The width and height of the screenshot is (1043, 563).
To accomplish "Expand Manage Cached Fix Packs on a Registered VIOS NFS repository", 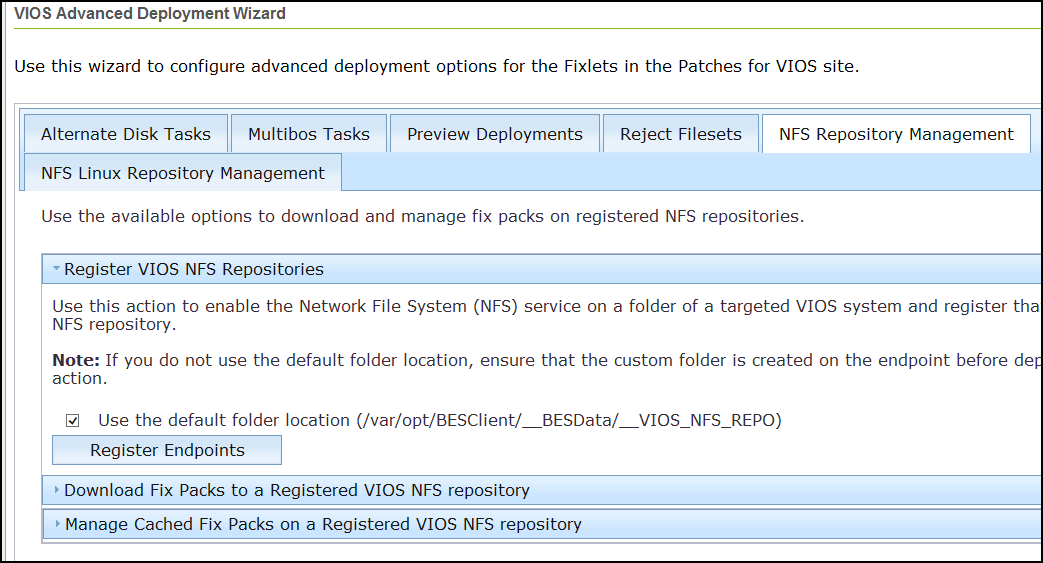I will click(x=541, y=524).
